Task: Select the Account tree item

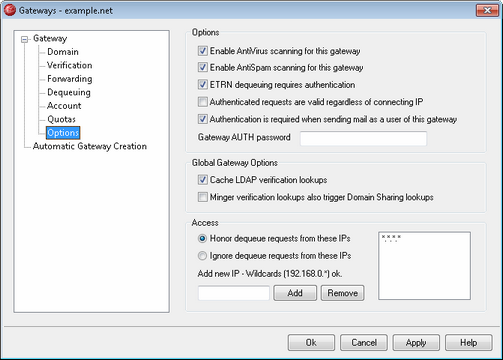Action: 64,106
